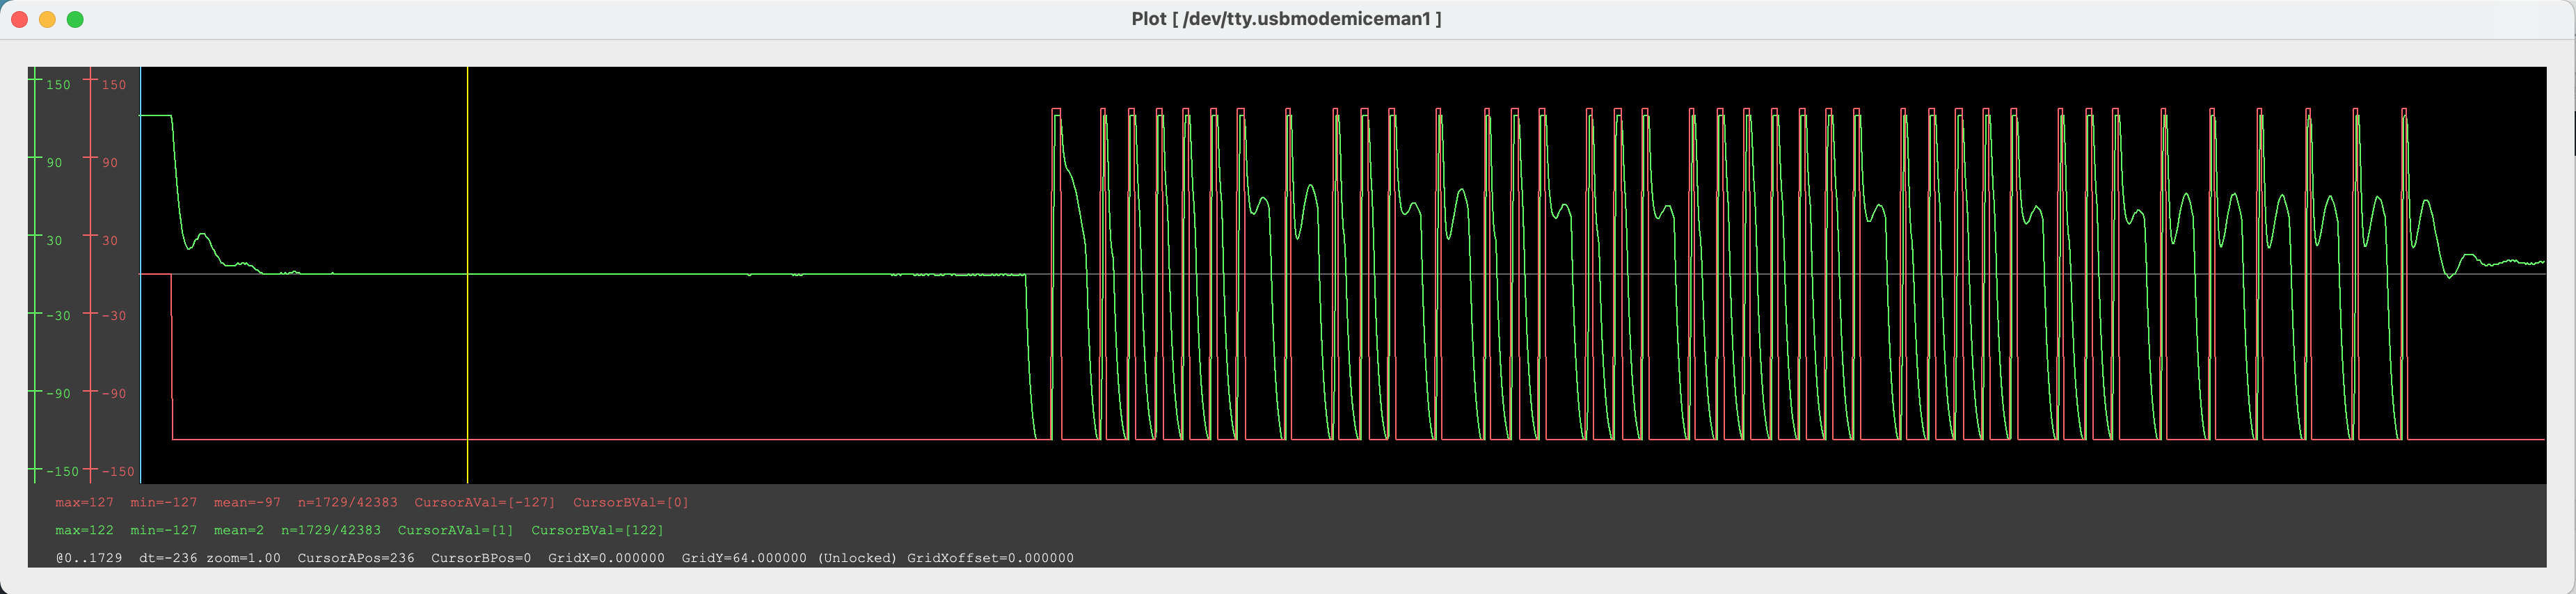The width and height of the screenshot is (2576, 594).
Task: Click the red n=1729/42383 sample count
Action: click(x=347, y=503)
